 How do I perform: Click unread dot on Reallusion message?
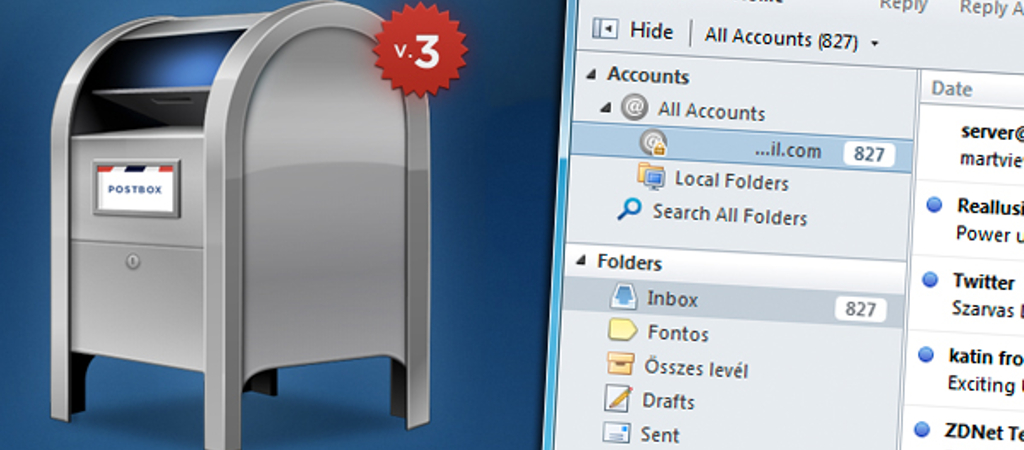[934, 205]
